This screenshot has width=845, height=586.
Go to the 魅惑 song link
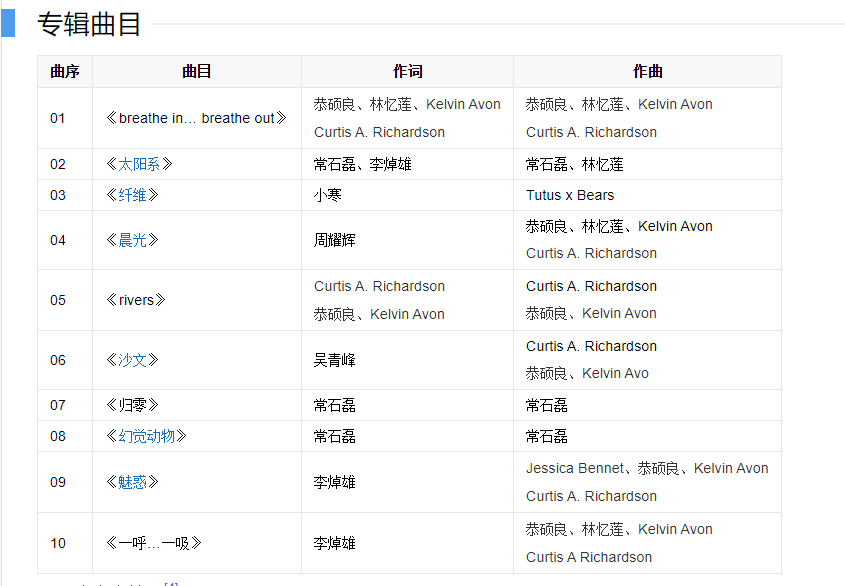(132, 482)
